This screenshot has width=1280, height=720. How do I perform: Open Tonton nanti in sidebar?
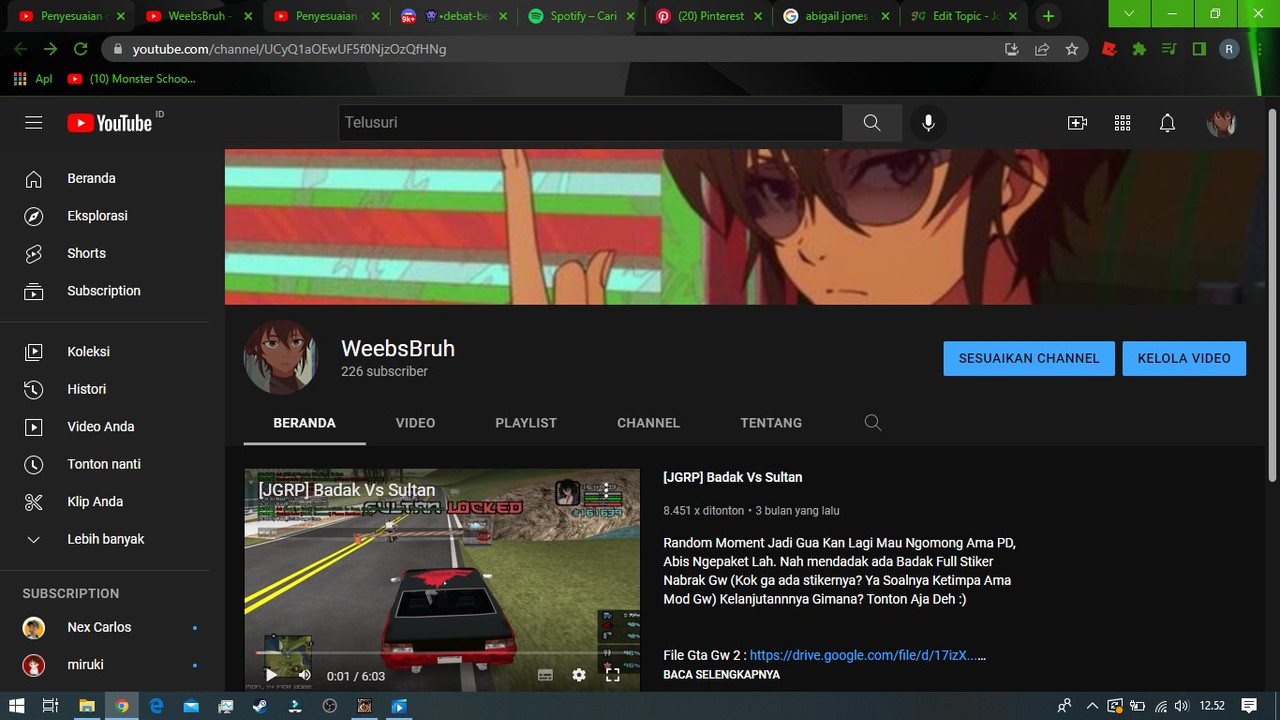(105, 464)
